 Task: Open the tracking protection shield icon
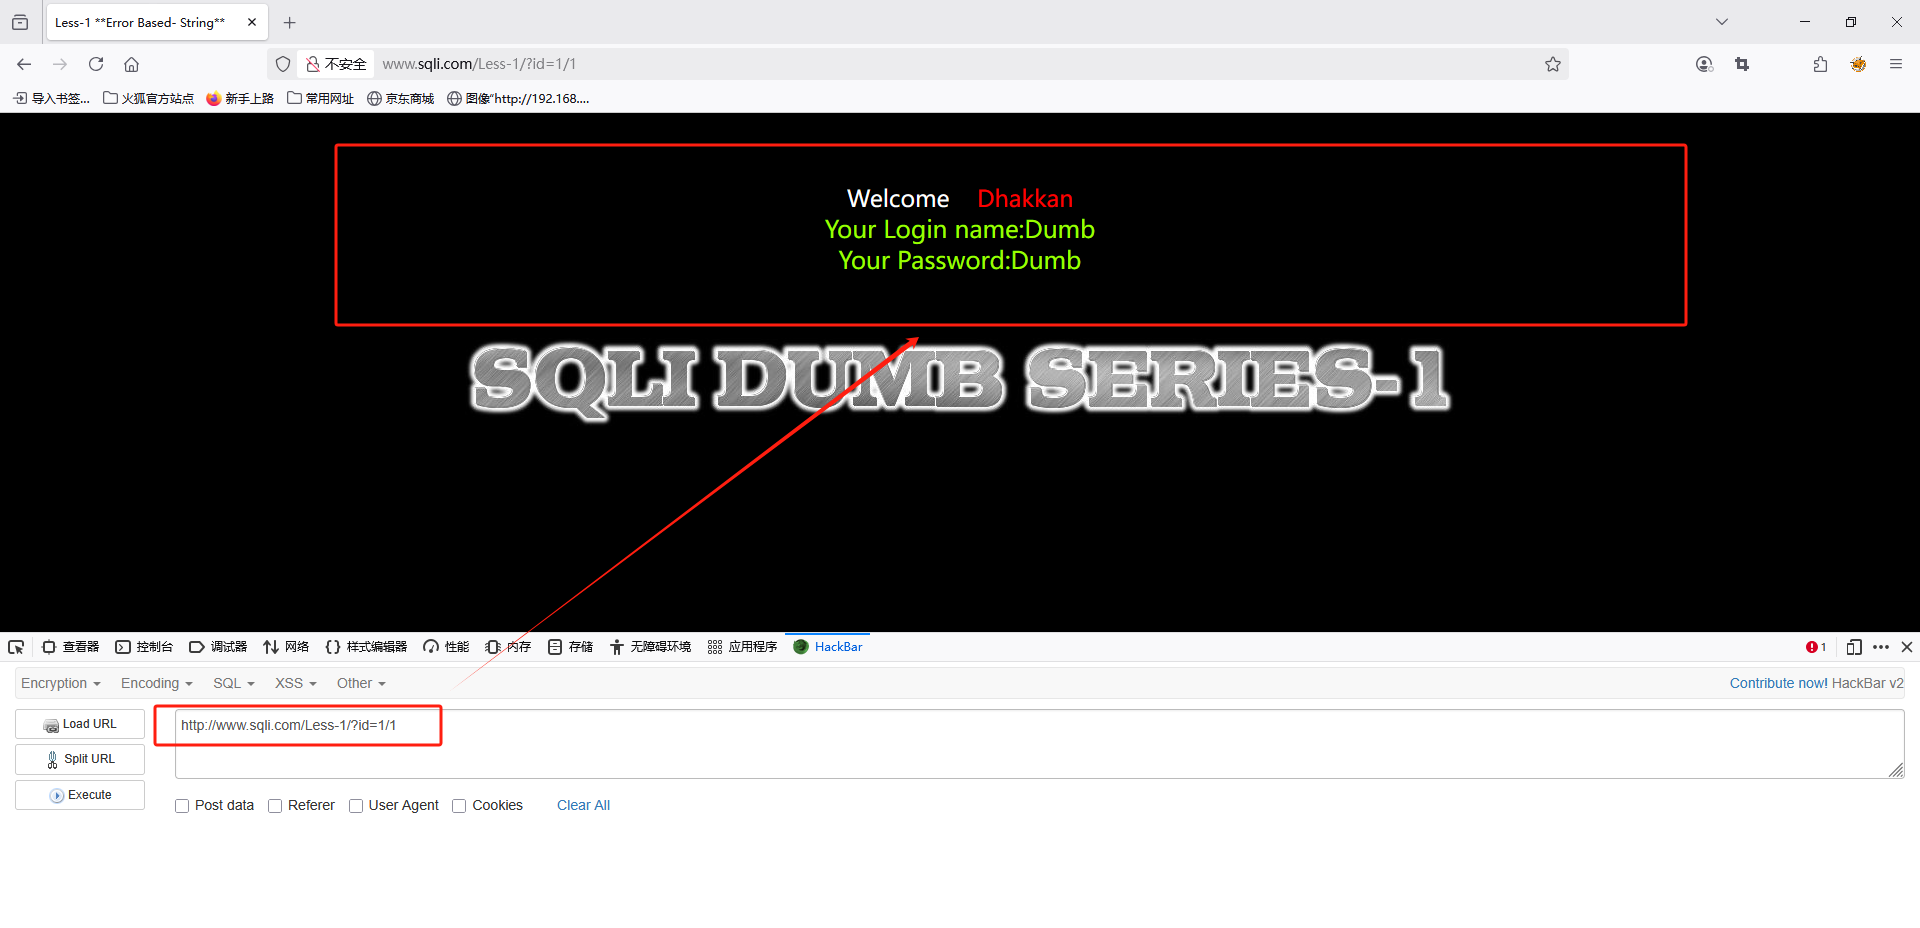click(x=283, y=63)
